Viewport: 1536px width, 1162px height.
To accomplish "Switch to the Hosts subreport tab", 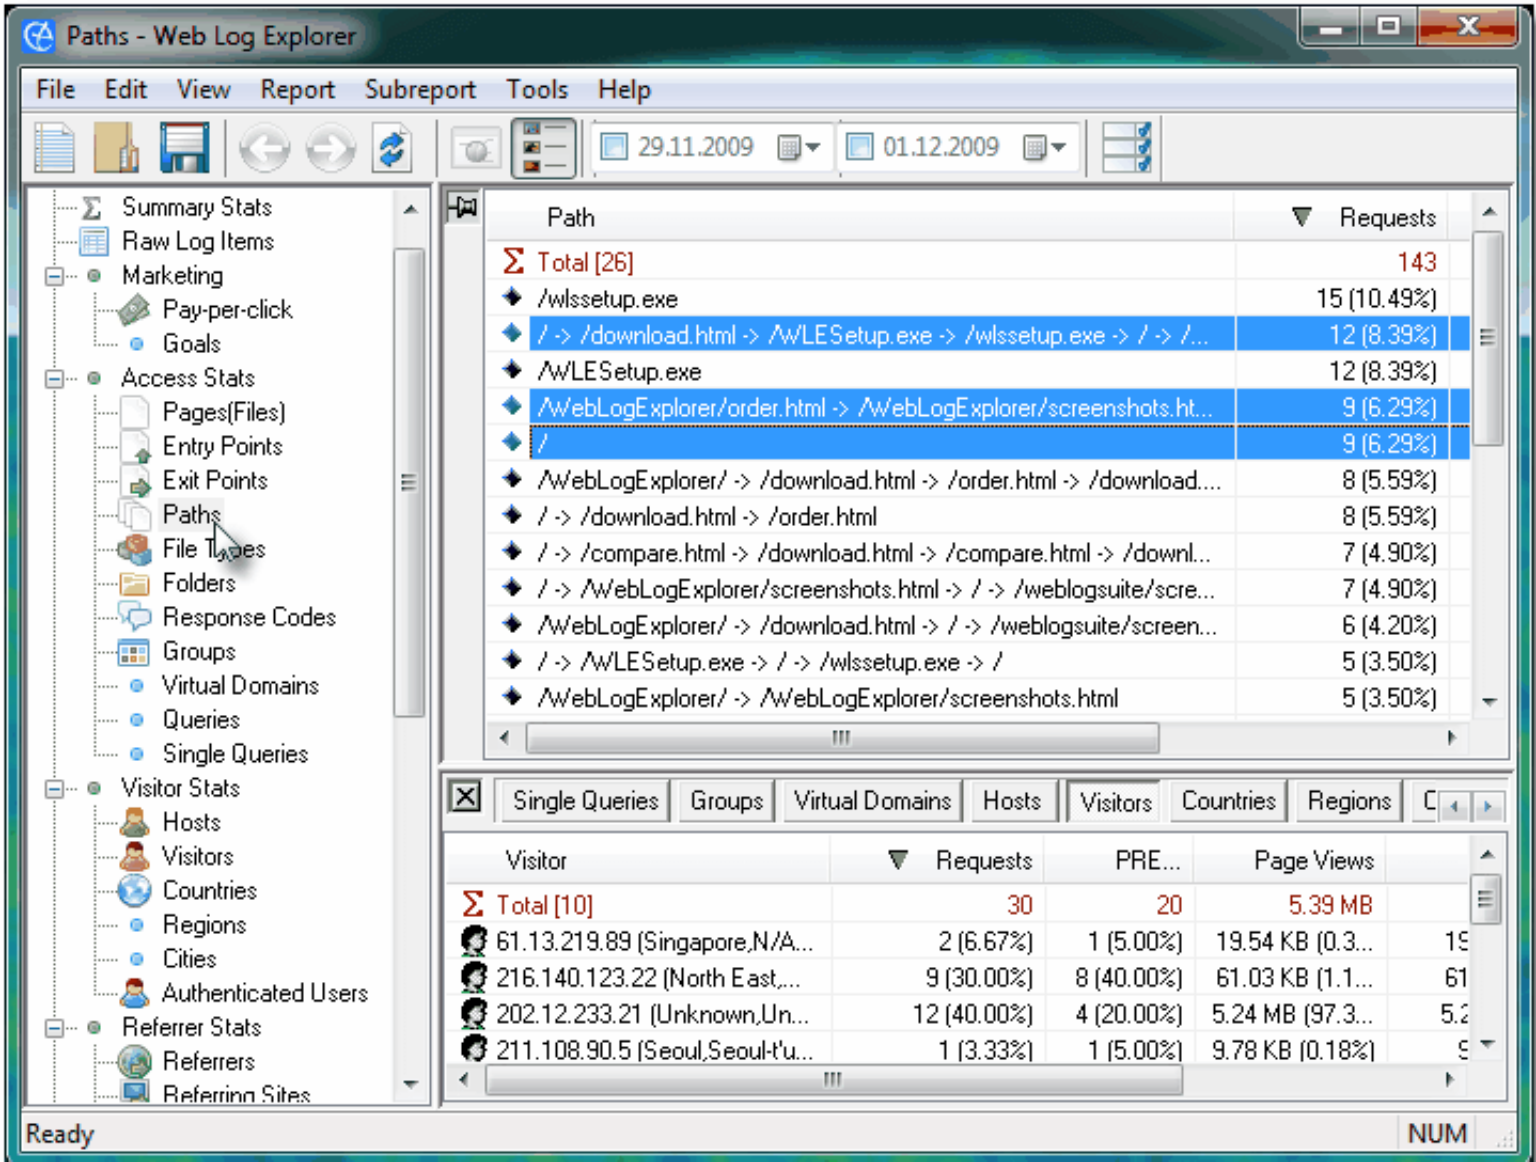I will pyautogui.click(x=1011, y=801).
